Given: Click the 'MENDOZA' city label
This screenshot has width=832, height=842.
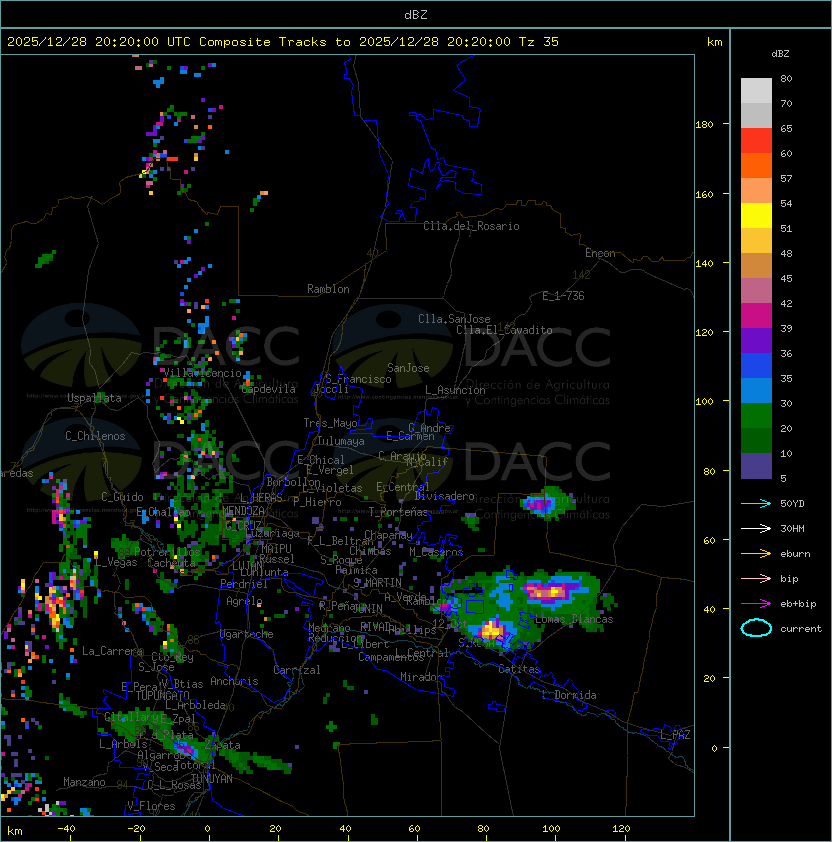Looking at the screenshot, I should [x=243, y=511].
